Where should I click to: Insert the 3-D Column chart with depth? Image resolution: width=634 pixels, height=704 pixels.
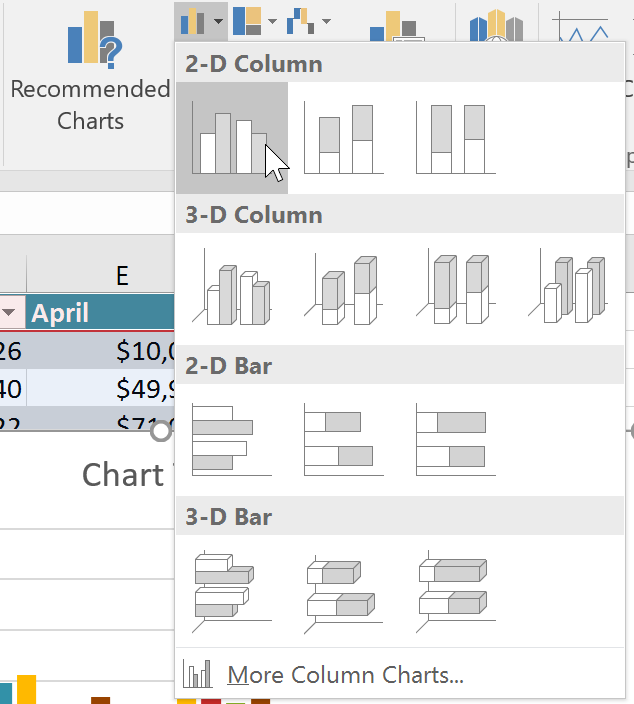568,289
